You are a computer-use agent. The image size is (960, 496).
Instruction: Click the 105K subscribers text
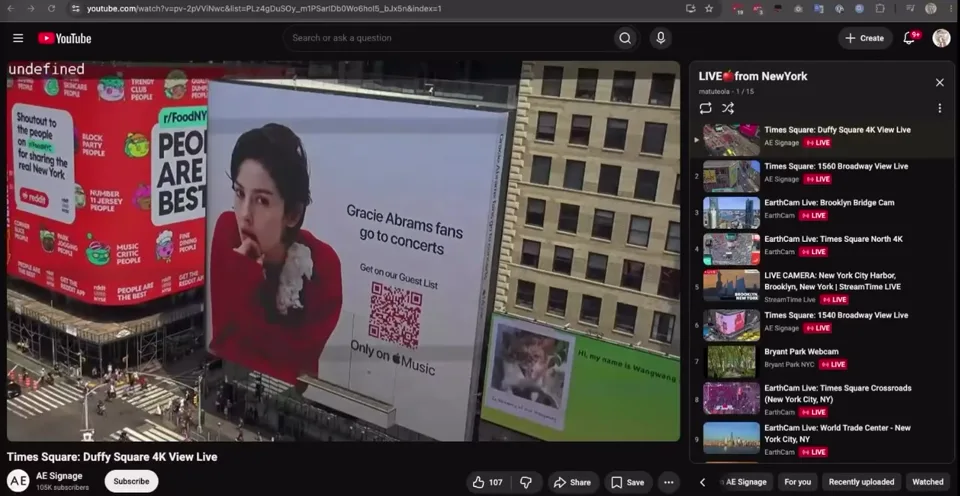[x=62, y=487]
